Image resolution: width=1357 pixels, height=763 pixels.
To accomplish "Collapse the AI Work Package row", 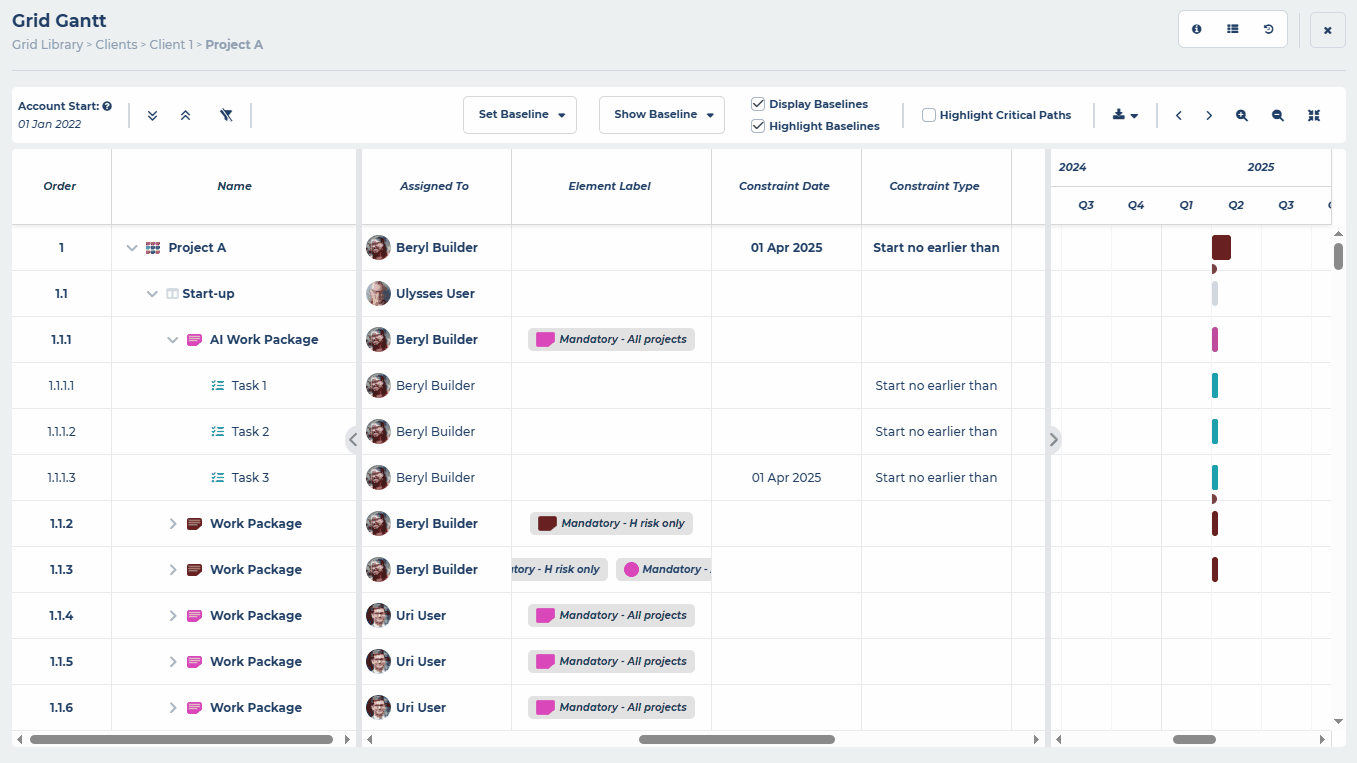I will click(172, 339).
